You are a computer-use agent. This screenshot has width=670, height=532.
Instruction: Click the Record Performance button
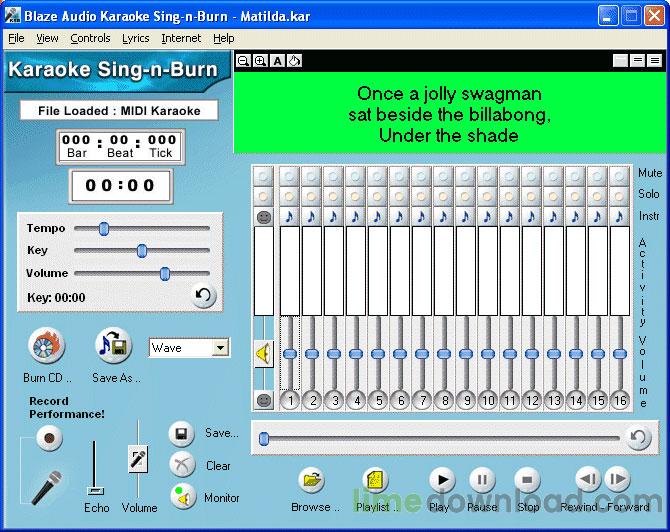click(48, 438)
